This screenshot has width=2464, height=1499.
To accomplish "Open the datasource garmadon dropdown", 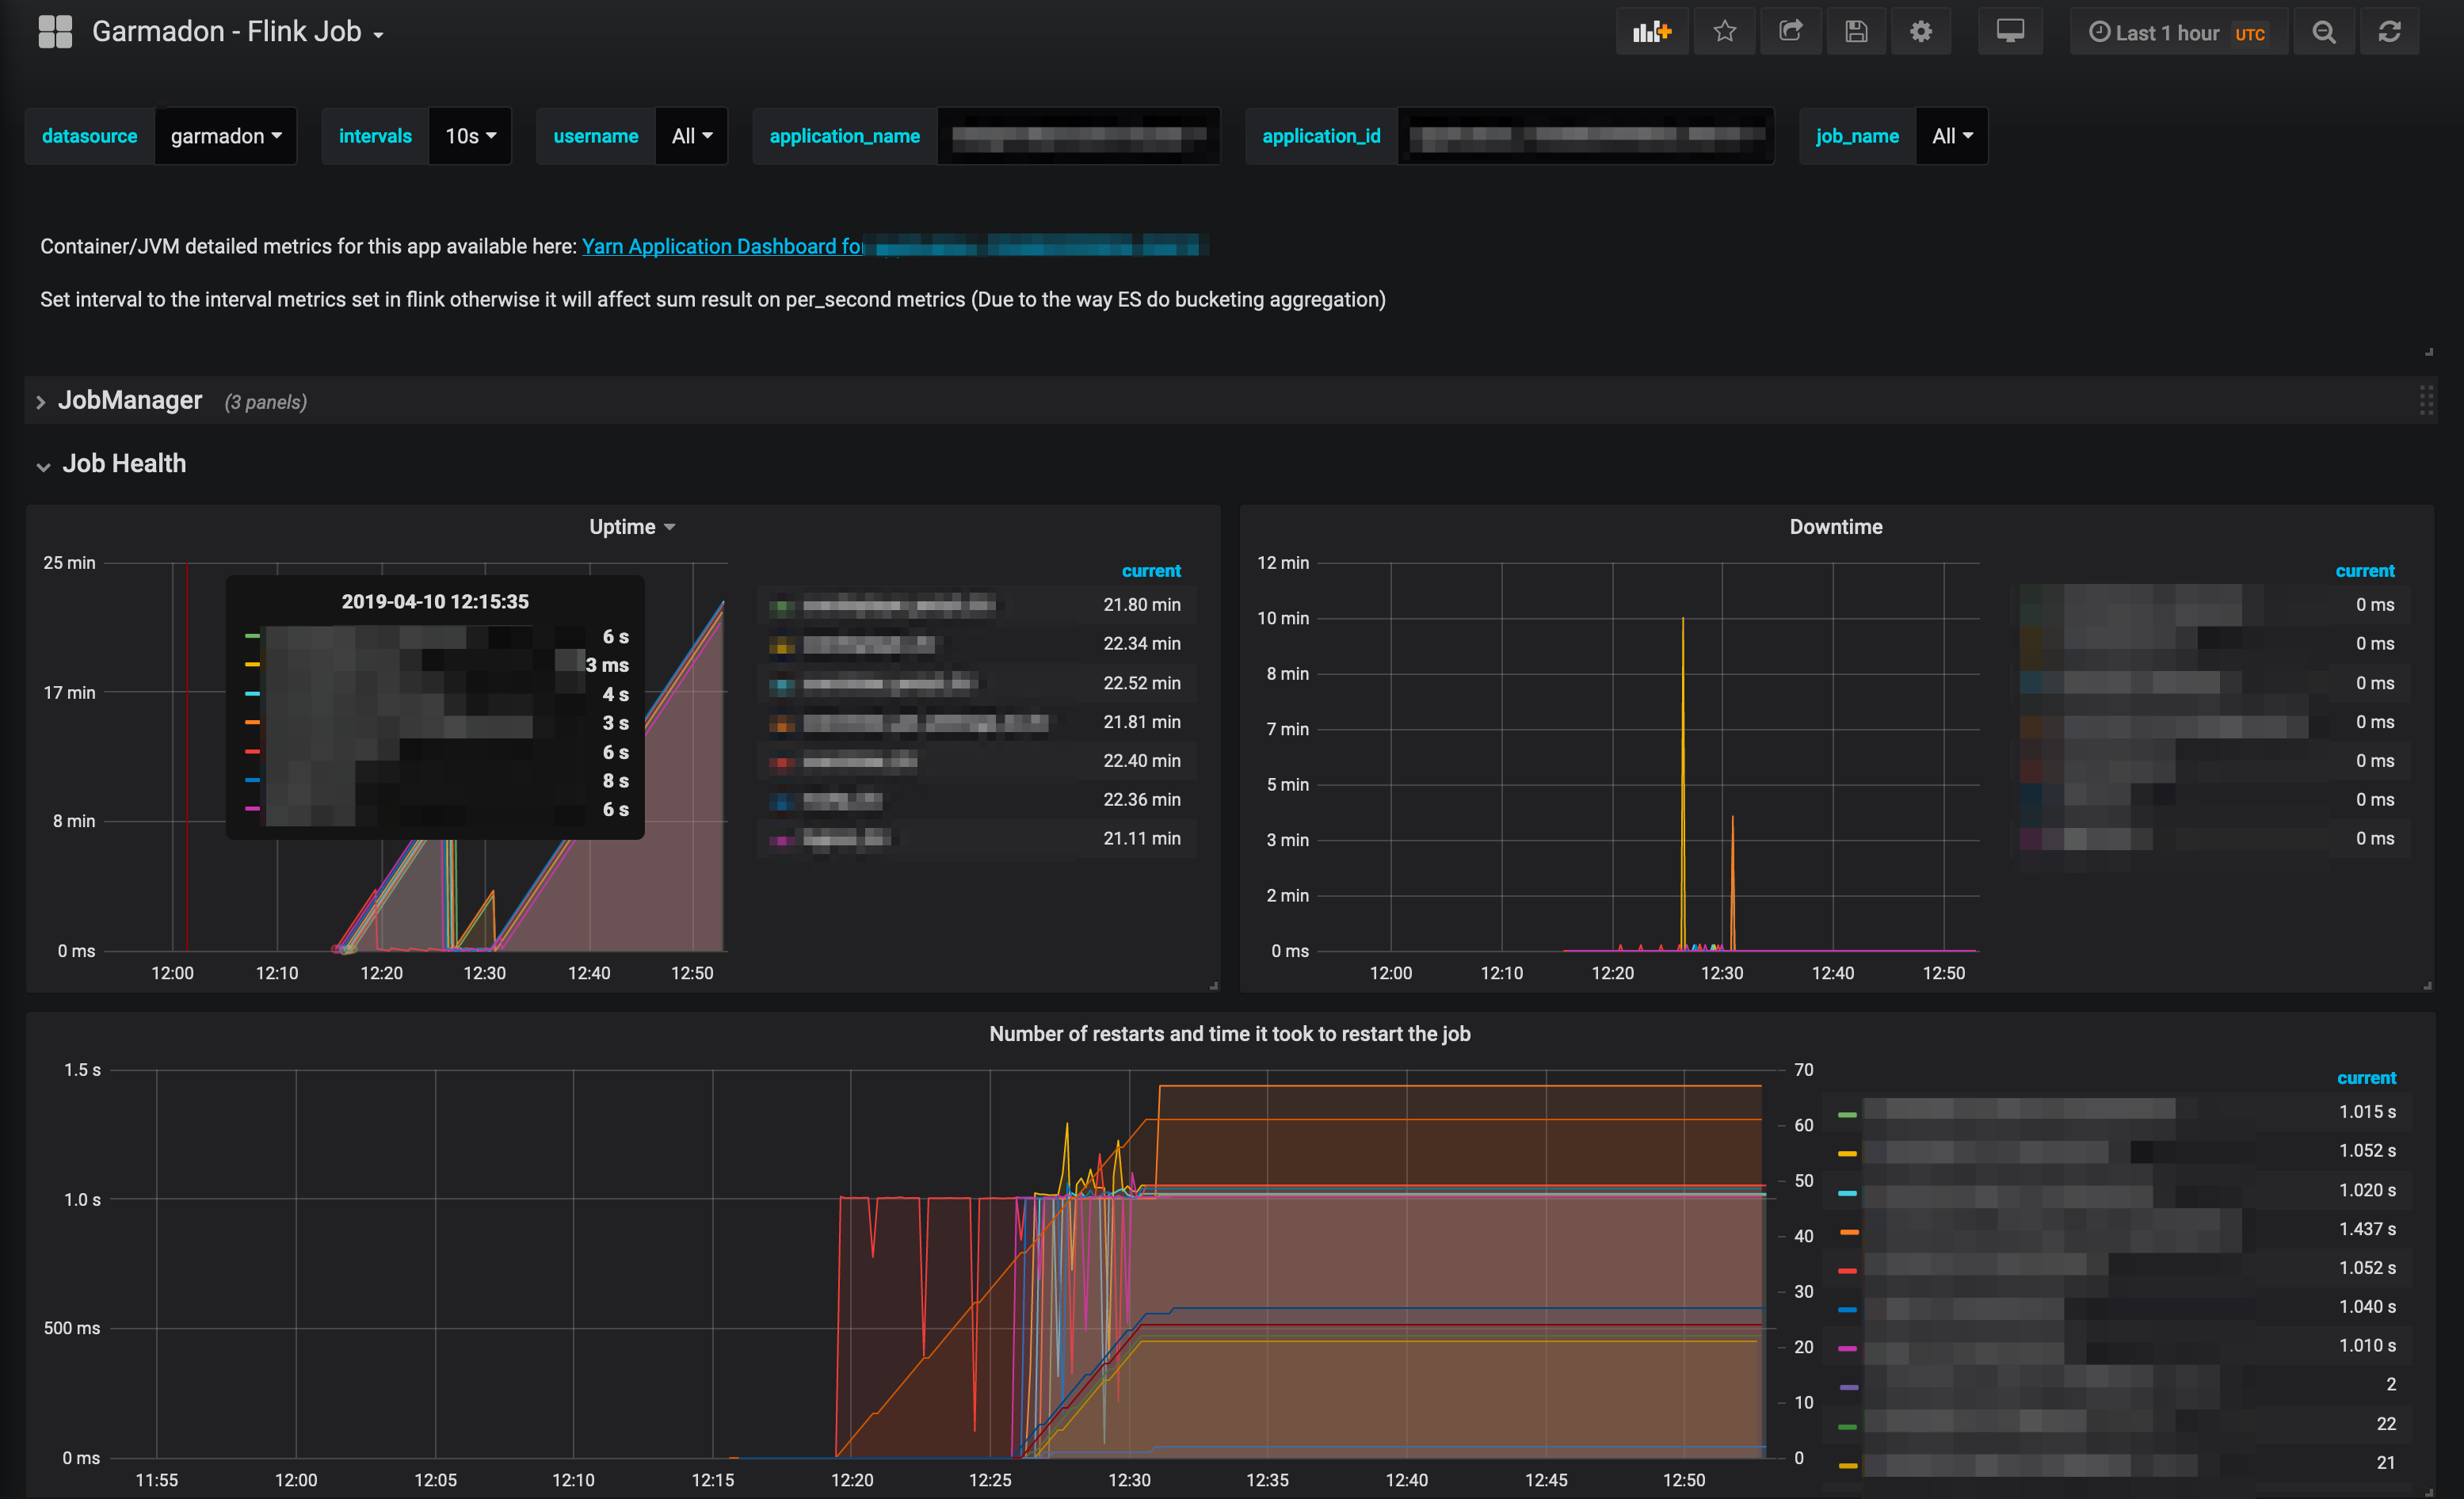I will click(225, 136).
